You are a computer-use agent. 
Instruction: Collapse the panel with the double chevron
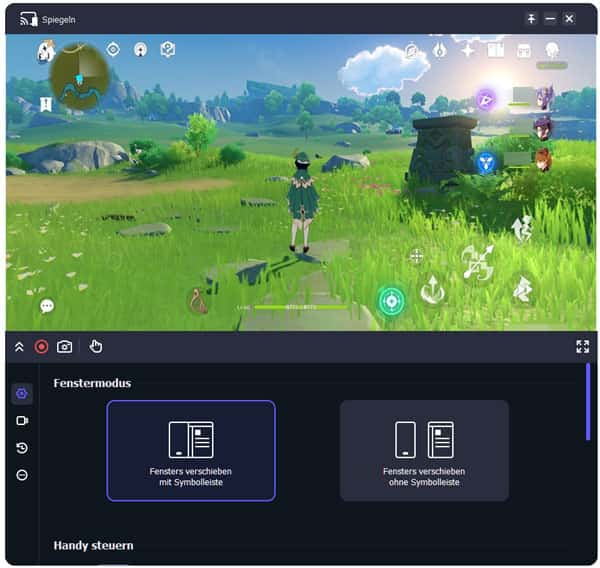(19, 347)
